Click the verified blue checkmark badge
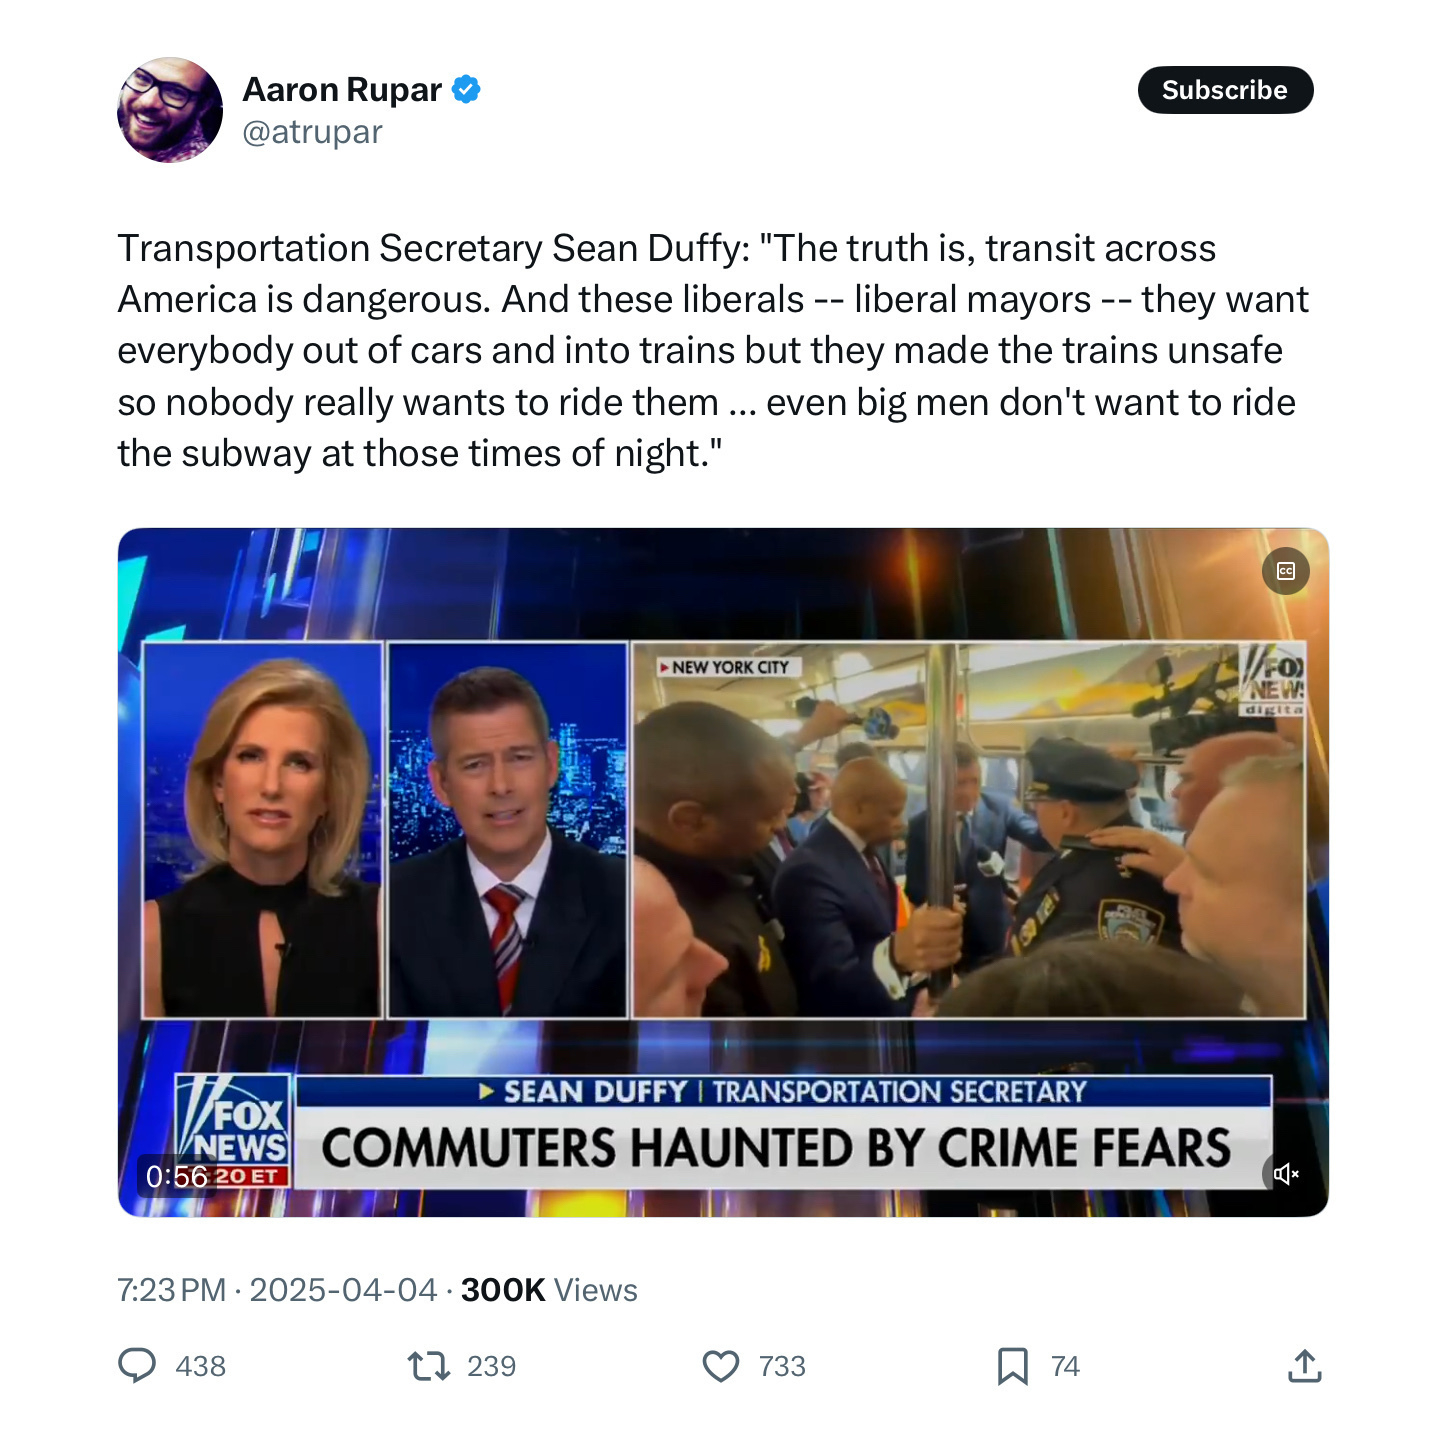Image resolution: width=1447 pixels, height=1441 pixels. point(466,90)
